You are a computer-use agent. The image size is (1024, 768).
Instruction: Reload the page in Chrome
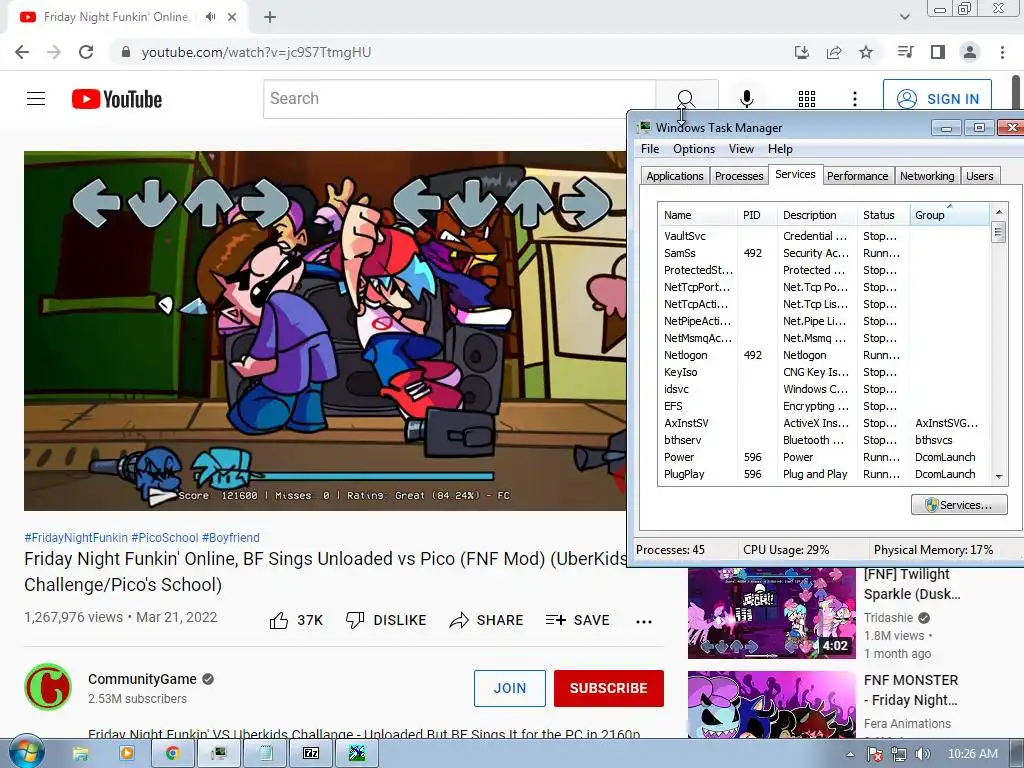coord(86,52)
